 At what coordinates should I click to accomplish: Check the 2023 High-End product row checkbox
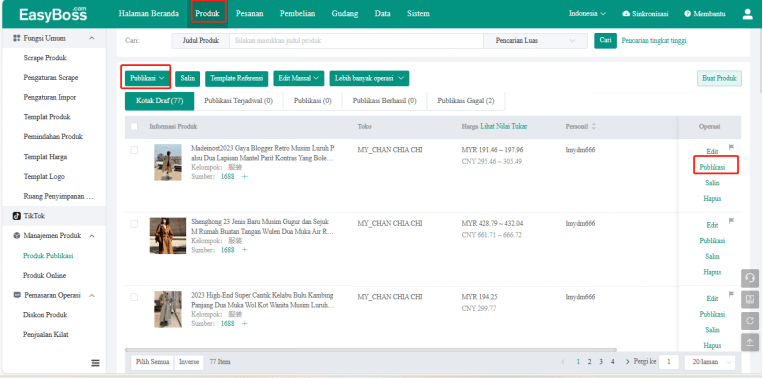pos(134,297)
